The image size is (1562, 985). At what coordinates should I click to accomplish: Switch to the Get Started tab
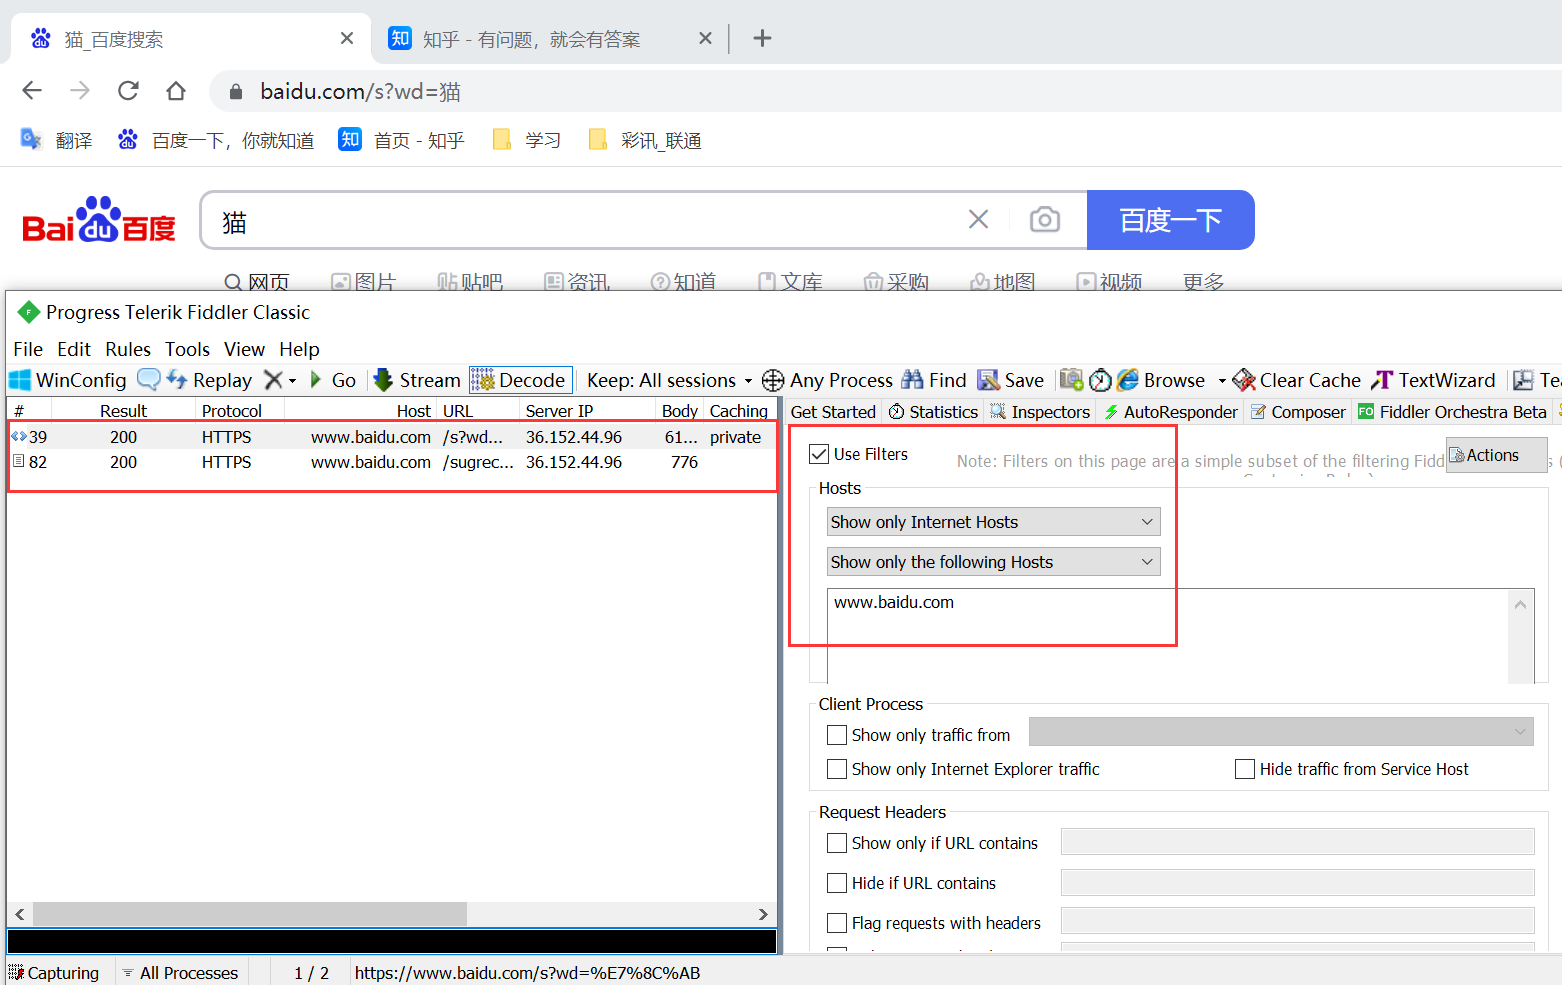pos(833,412)
